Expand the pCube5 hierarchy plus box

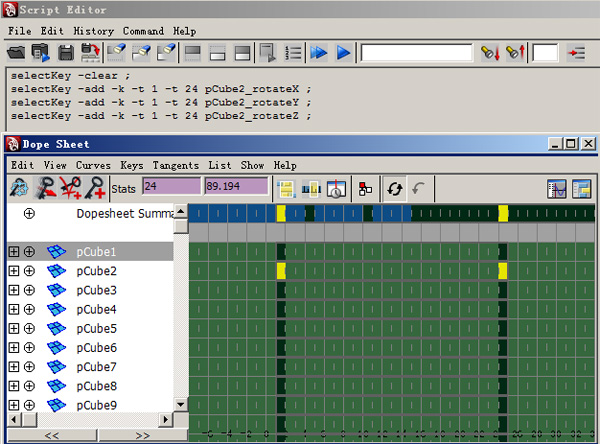pyautogui.click(x=13, y=328)
